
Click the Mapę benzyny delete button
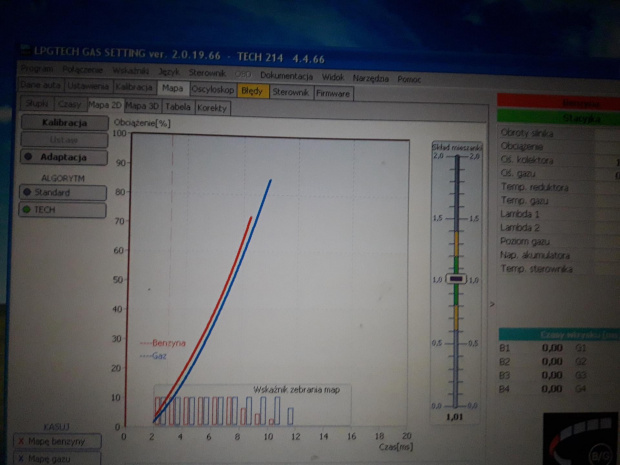coord(57,441)
